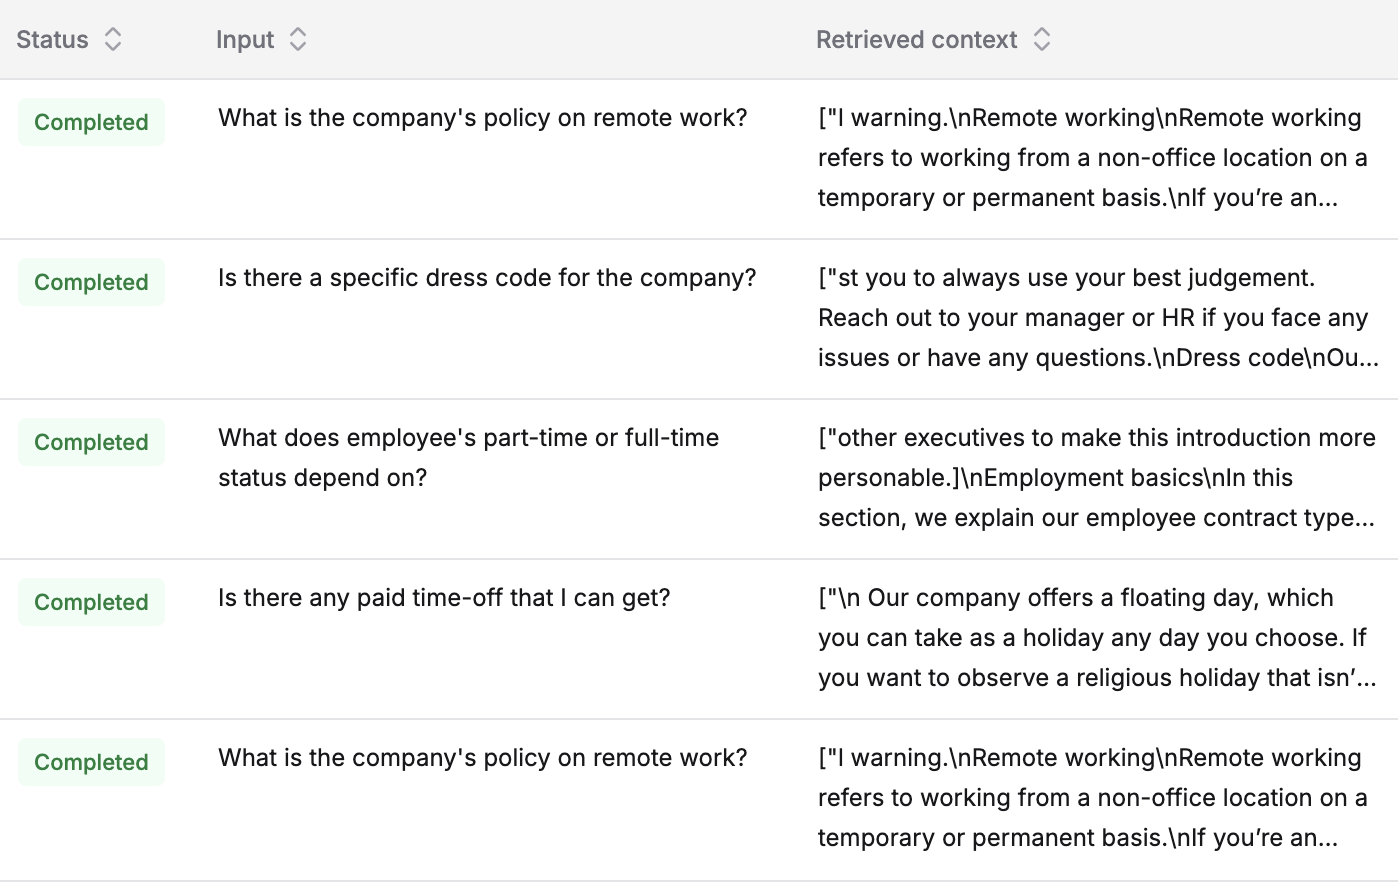Viewport: 1398px width, 882px height.
Task: Click Completed badge in first row
Action: click(x=91, y=122)
